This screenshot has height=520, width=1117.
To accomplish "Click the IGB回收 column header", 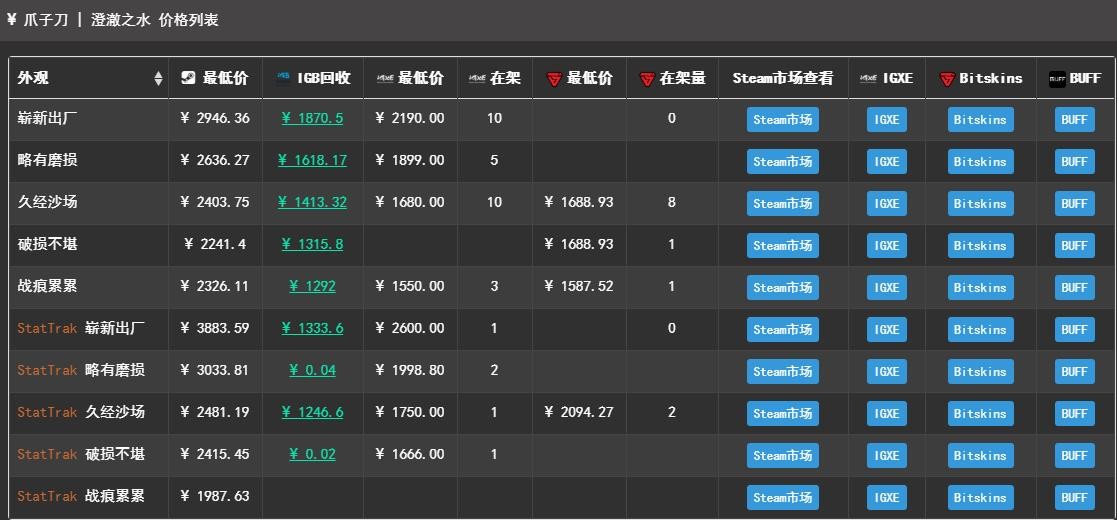I will tap(313, 78).
